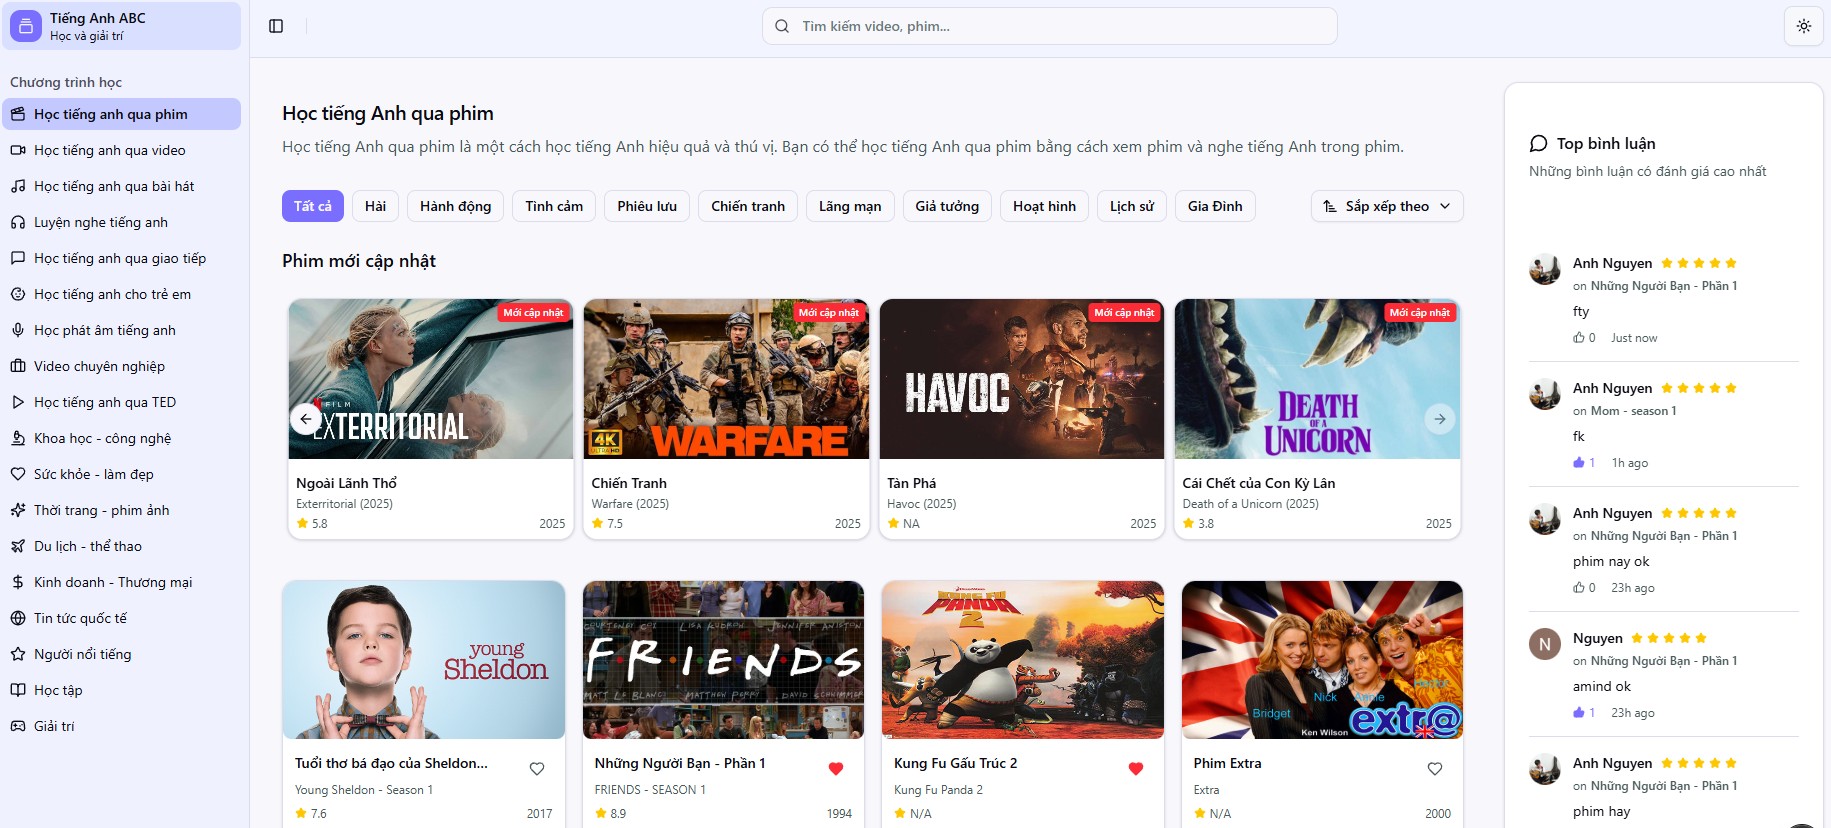
Task: Click microphone icon for Học phát âm
Action: (x=18, y=330)
